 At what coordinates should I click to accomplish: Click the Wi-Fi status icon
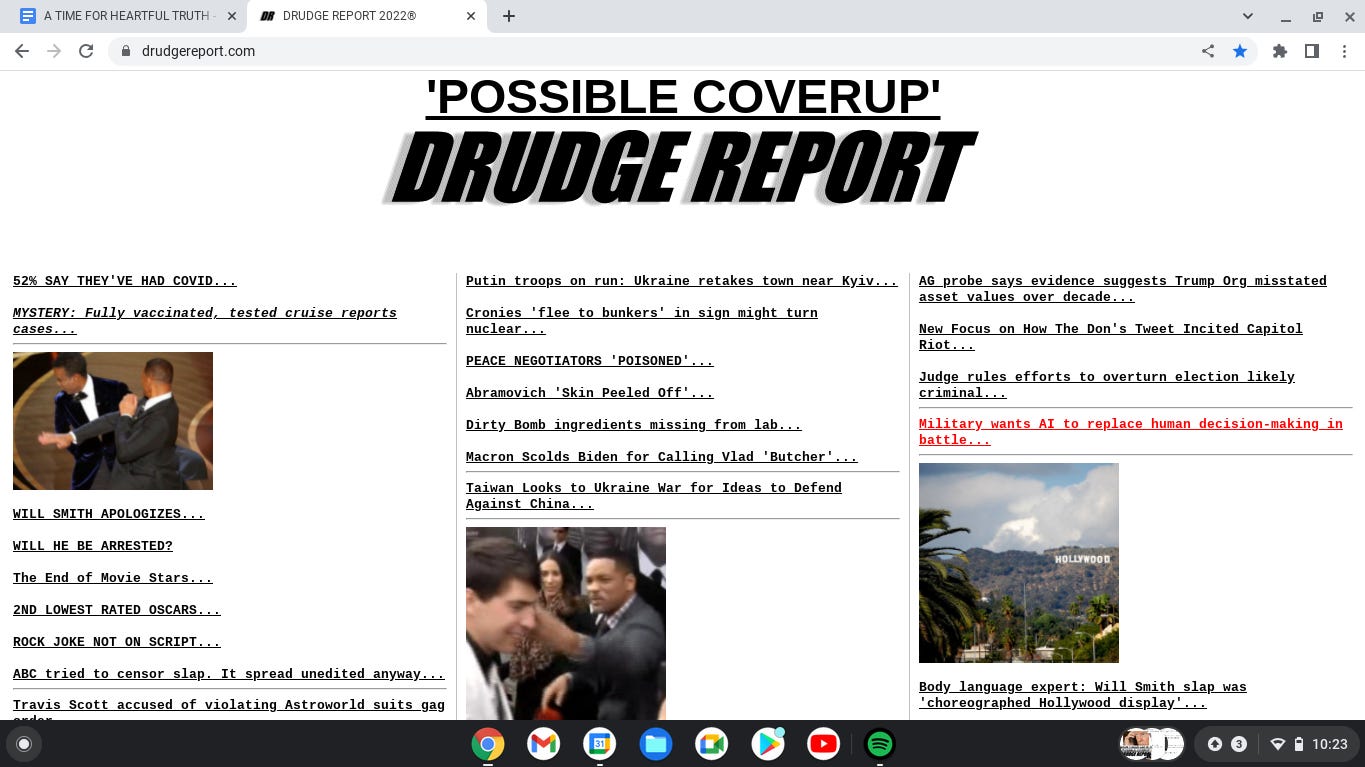(1277, 744)
